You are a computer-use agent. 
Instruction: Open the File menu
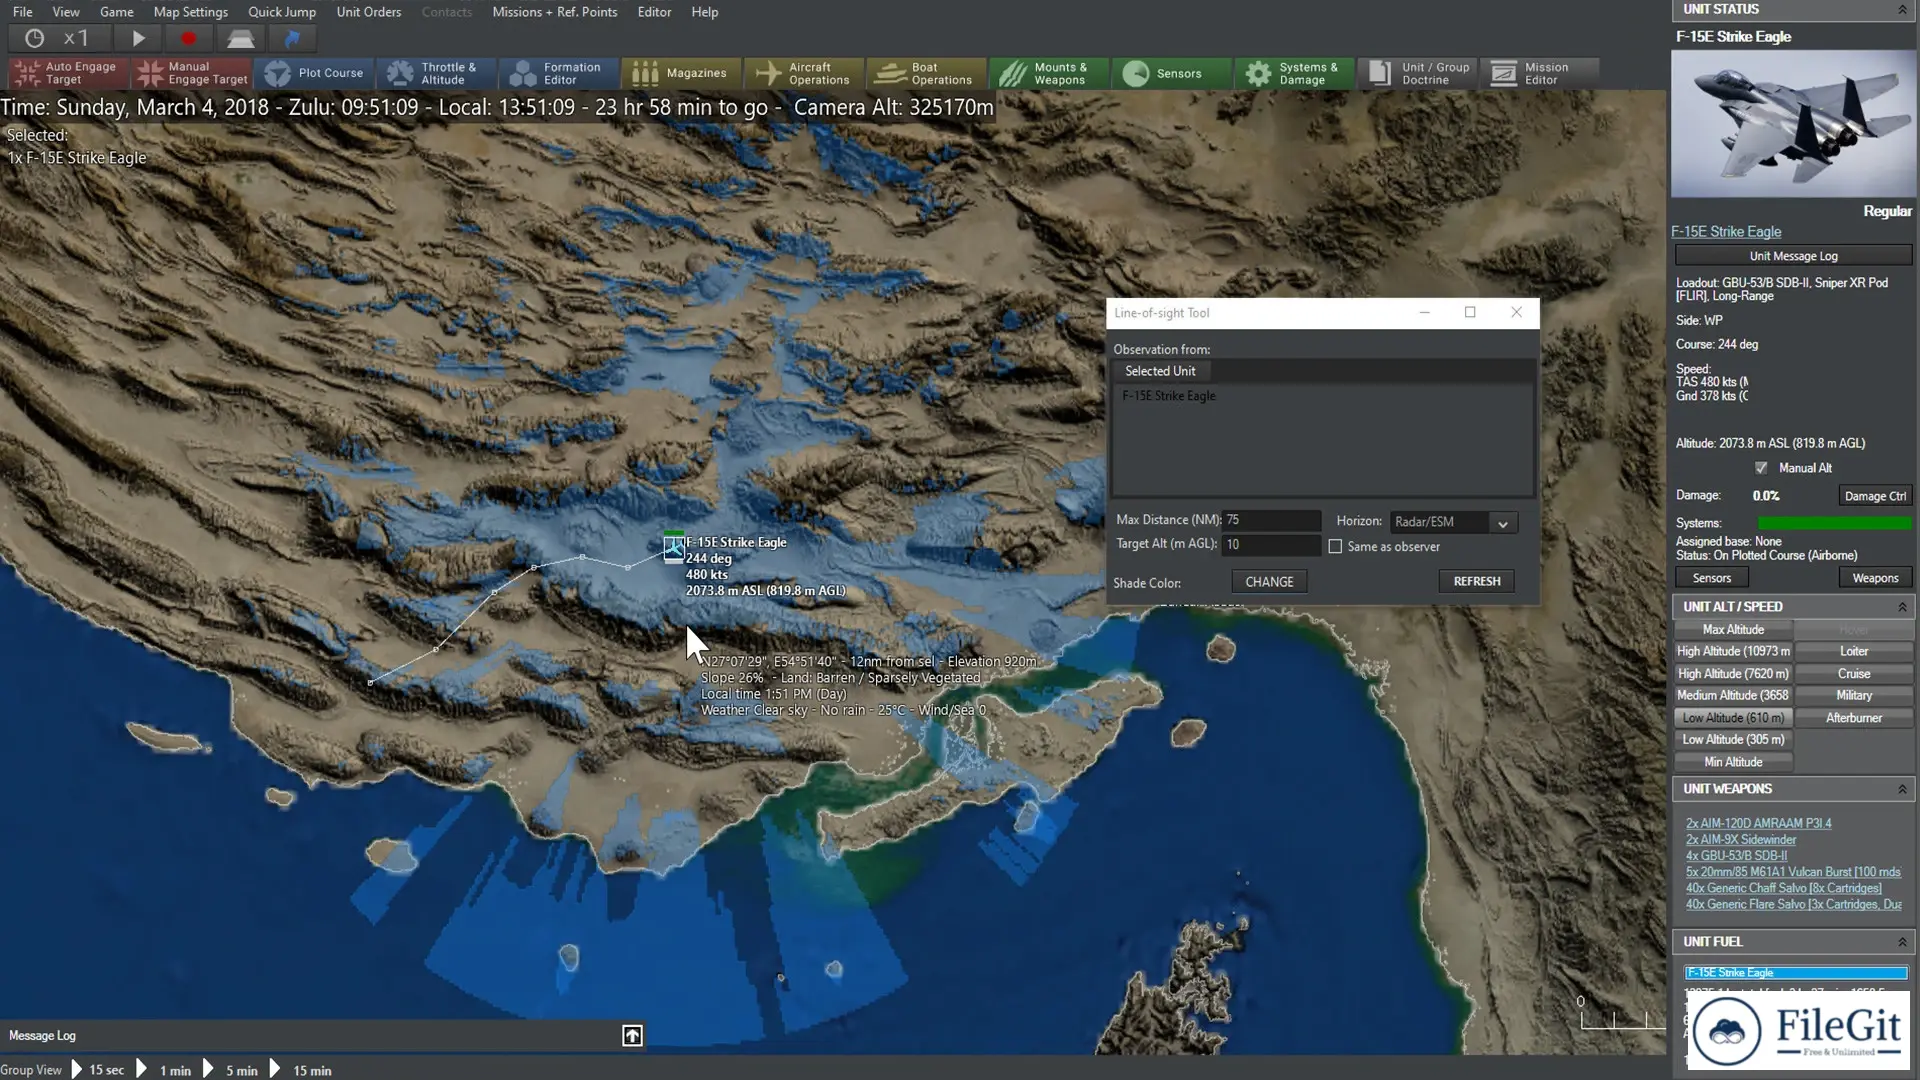22,12
